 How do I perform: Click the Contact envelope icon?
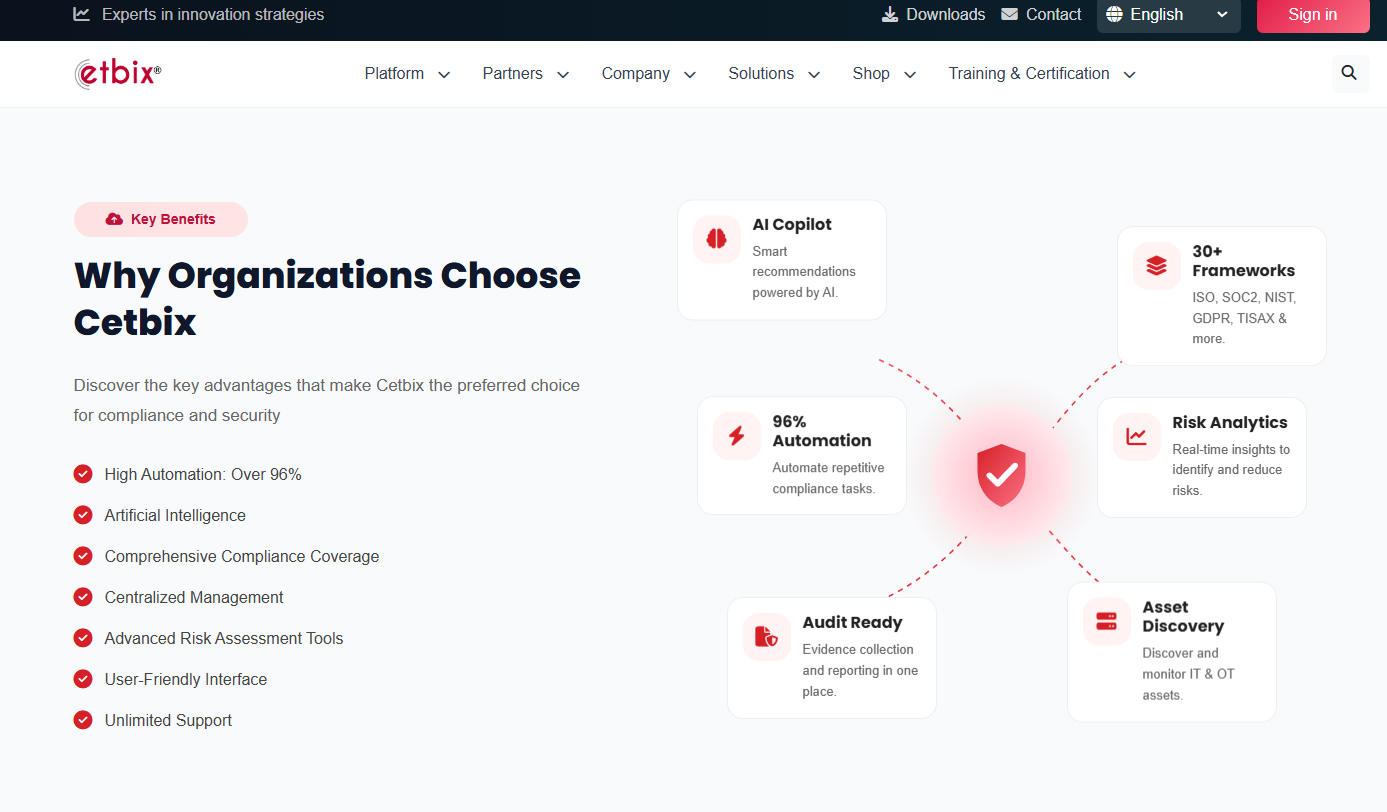coord(1010,14)
